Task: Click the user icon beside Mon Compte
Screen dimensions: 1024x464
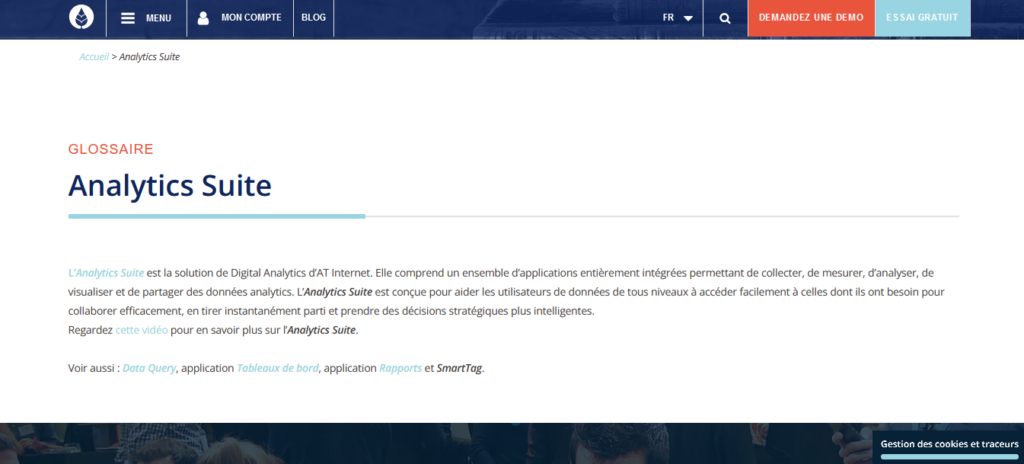Action: pos(203,18)
